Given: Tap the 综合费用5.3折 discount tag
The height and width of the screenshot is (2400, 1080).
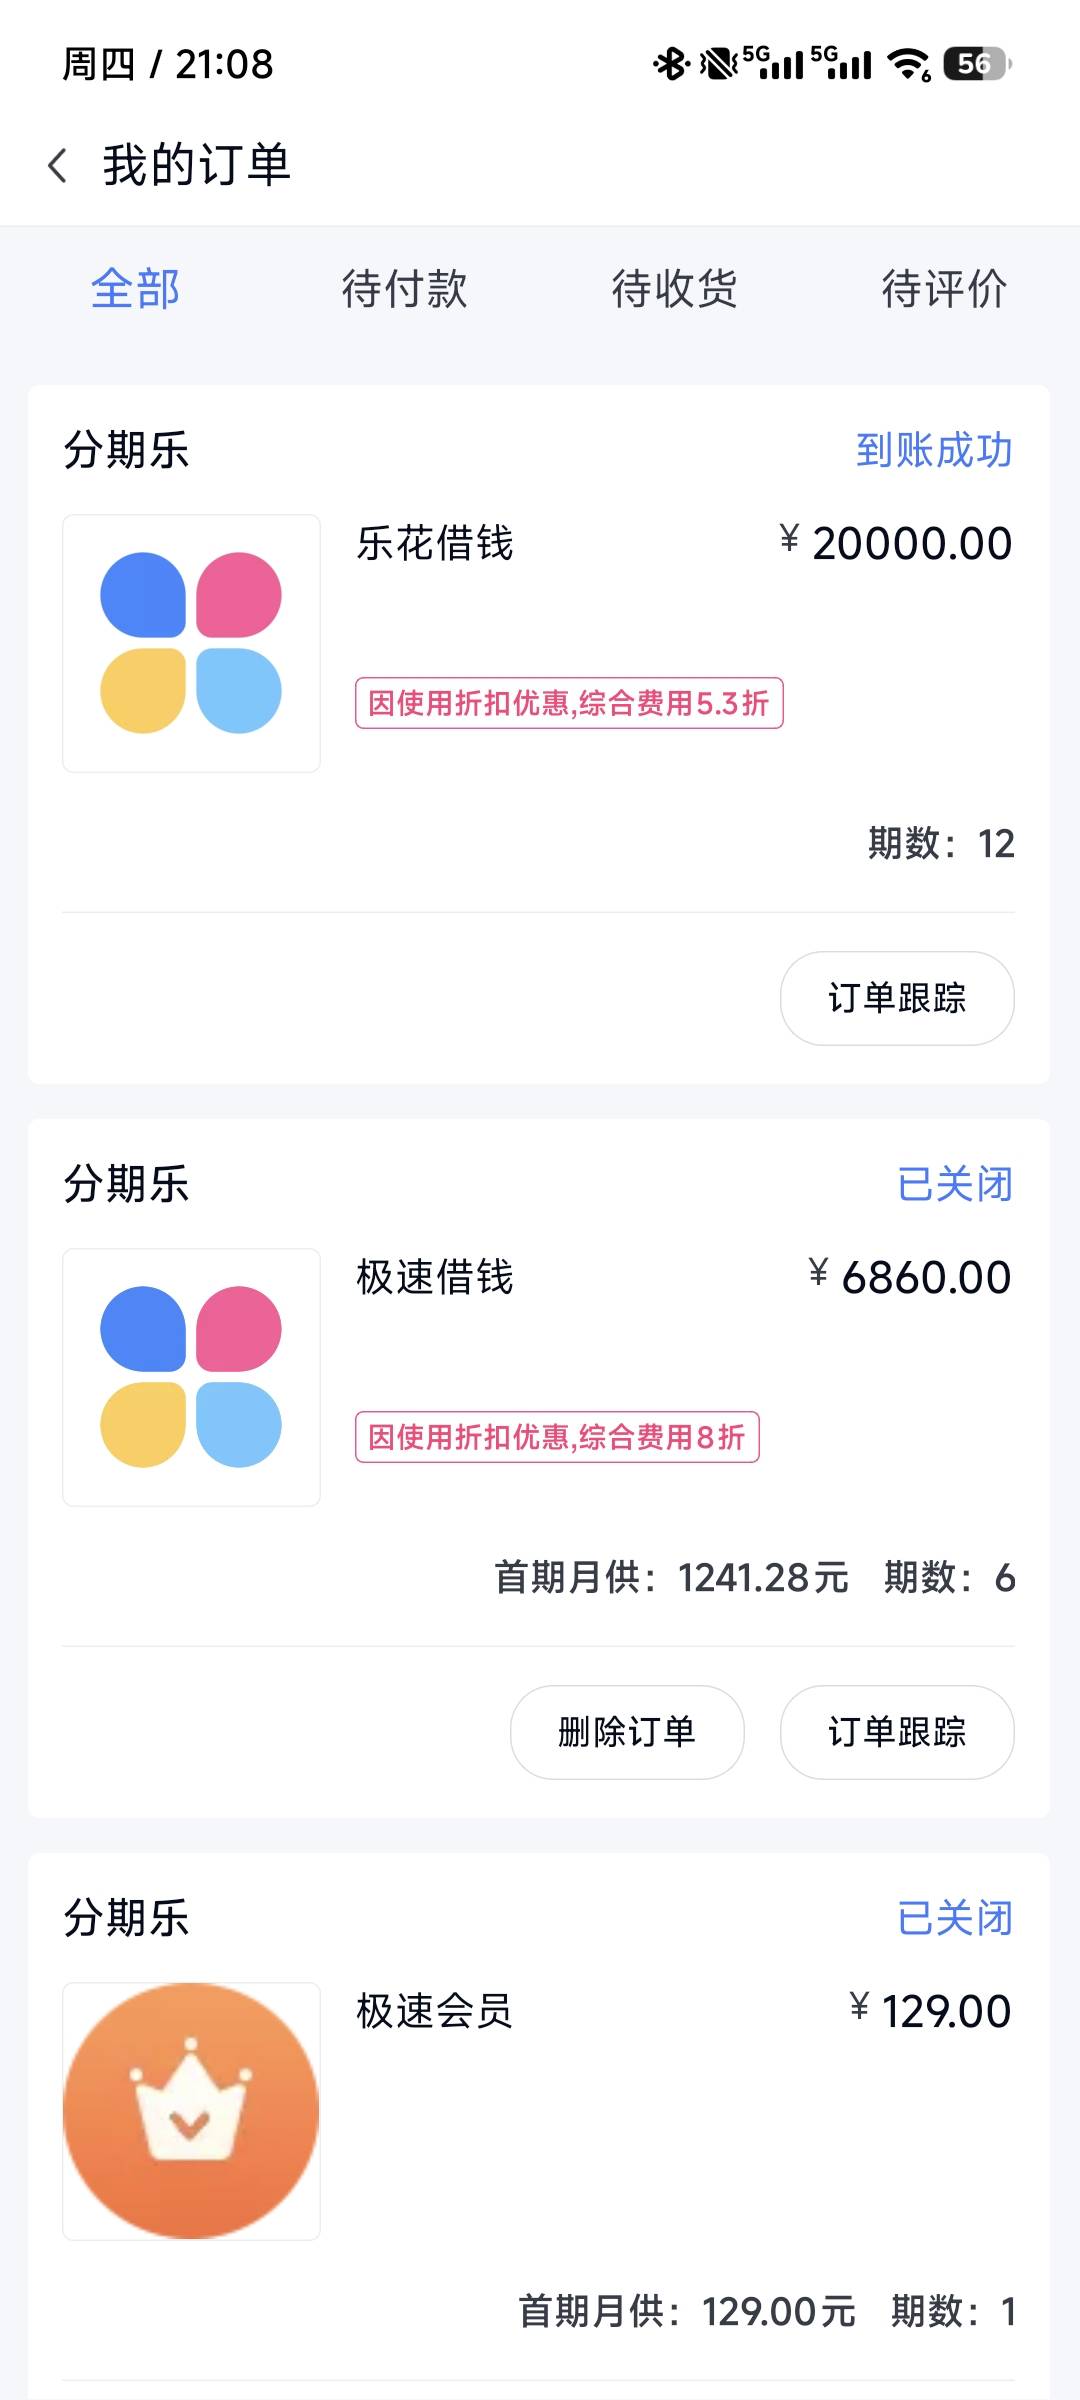Looking at the screenshot, I should click(569, 703).
